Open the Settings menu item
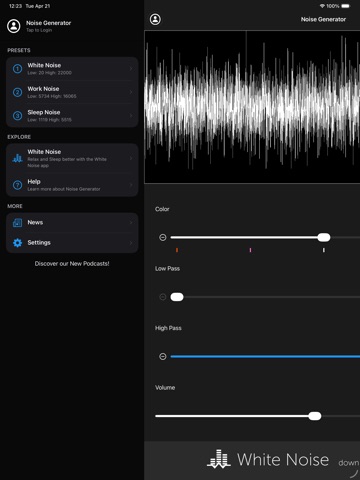360x480 pixels. pyautogui.click(x=72, y=243)
